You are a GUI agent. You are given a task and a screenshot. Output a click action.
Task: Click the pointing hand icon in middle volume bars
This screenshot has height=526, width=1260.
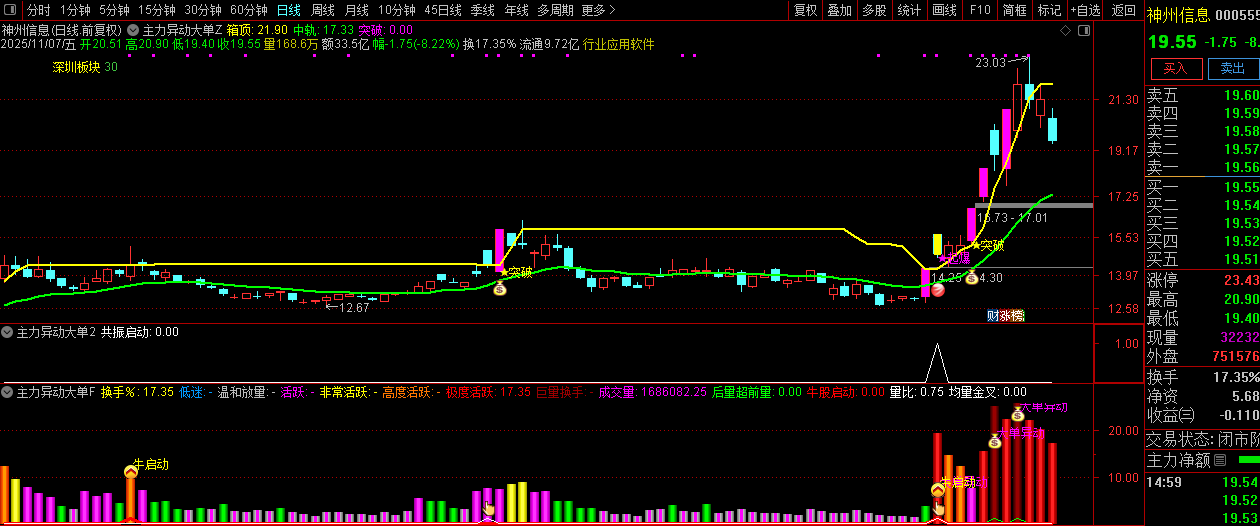[489, 509]
